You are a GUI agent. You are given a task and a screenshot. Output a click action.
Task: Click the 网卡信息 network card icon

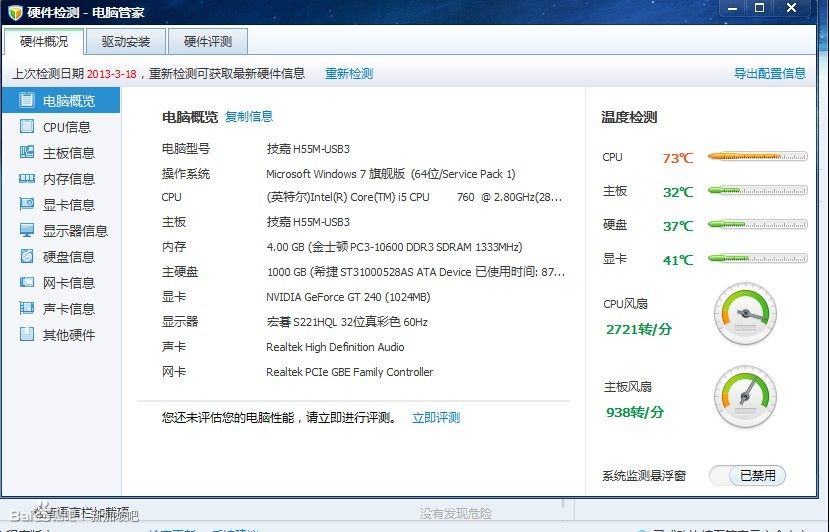coord(26,282)
